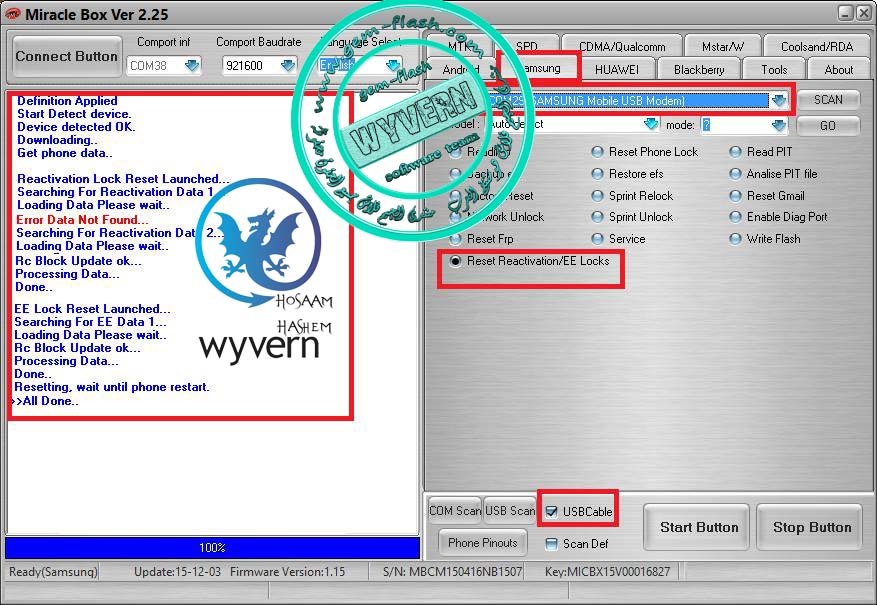This screenshot has height=605, width=877.
Task: Expand the Language Select dropdown
Action: 393,66
